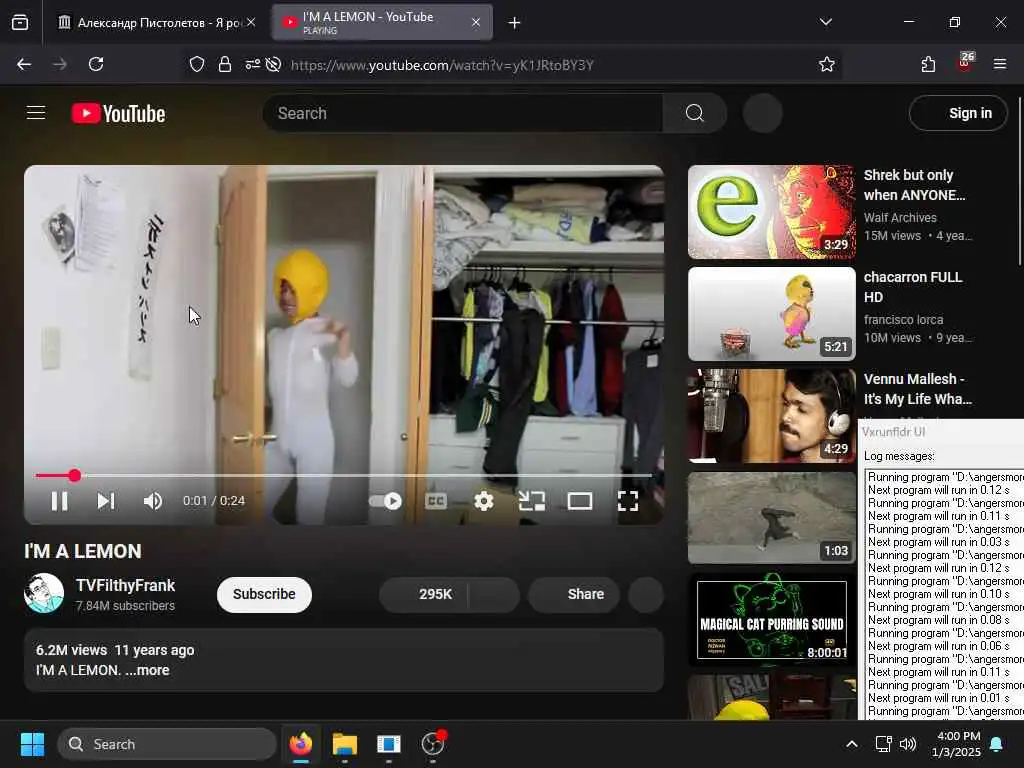Open YouTube hamburger guide menu
Screen dimensions: 1024x768
click(x=36, y=113)
